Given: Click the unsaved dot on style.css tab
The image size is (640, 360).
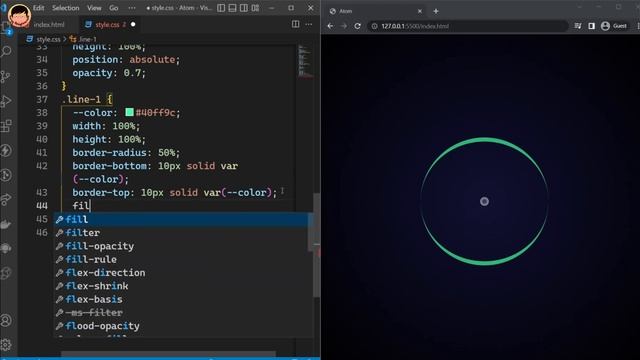Looking at the screenshot, I should (x=133, y=24).
